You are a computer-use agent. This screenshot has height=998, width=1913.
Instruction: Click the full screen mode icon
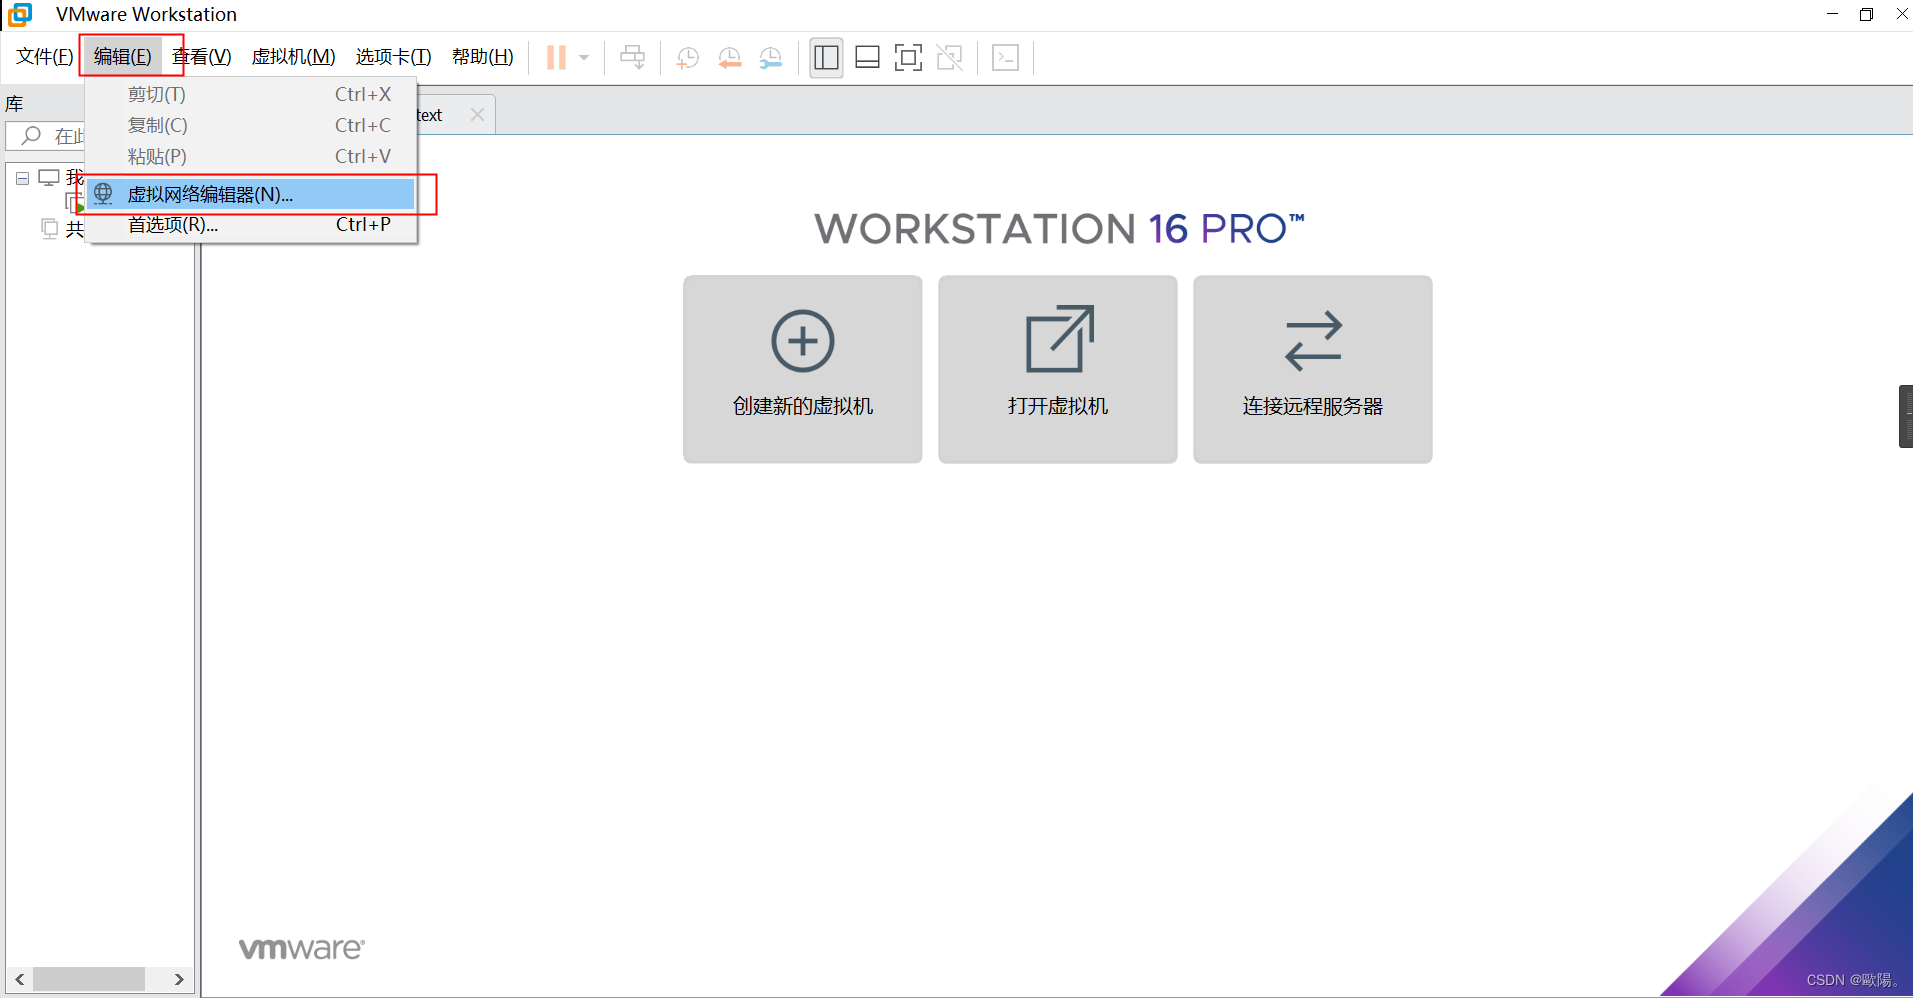(x=908, y=57)
